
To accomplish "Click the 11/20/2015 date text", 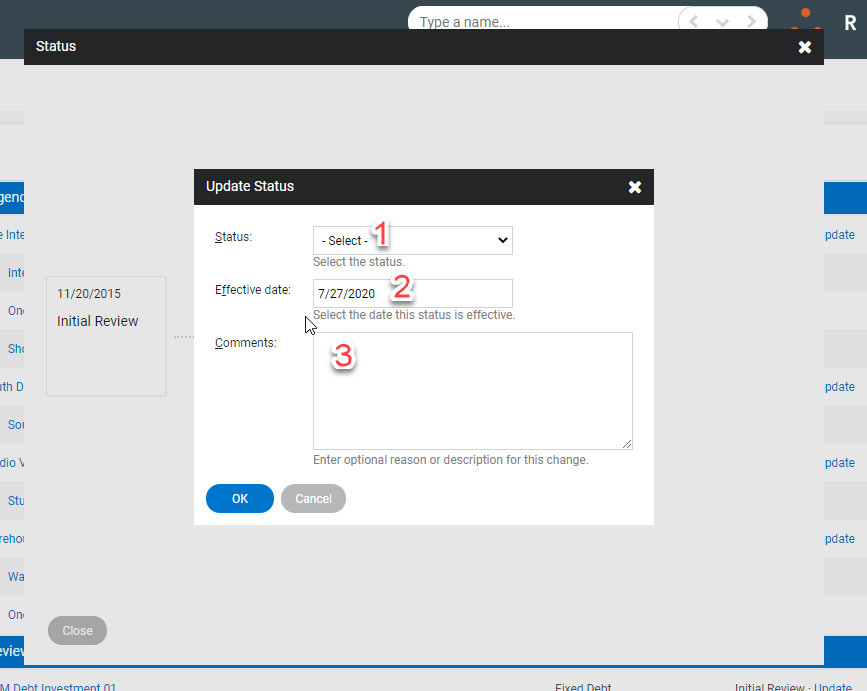I will 89,294.
